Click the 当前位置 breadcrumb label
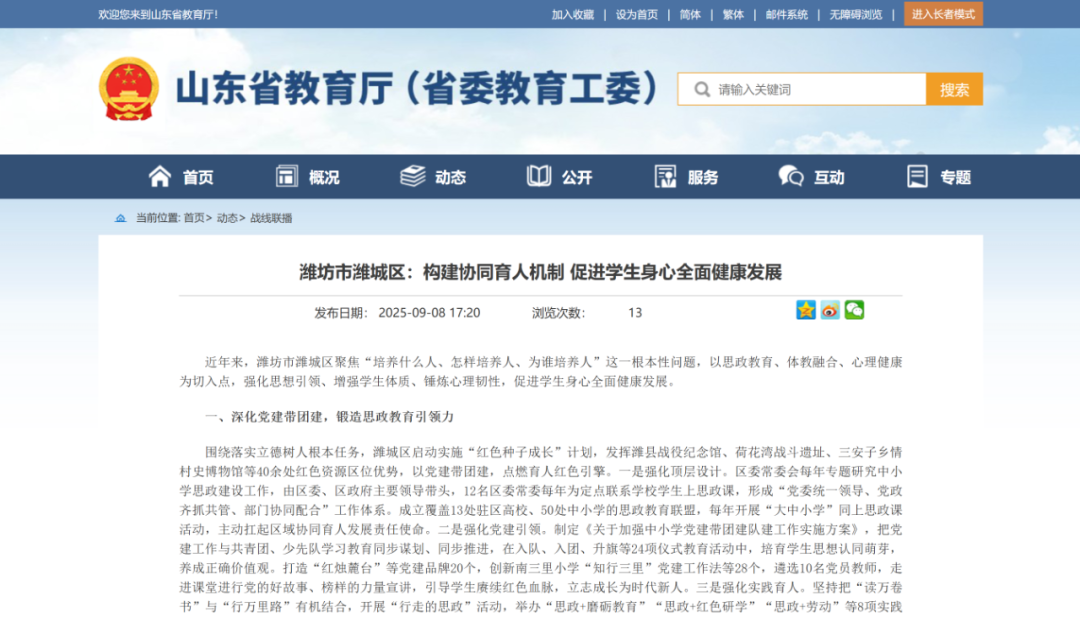 158,218
